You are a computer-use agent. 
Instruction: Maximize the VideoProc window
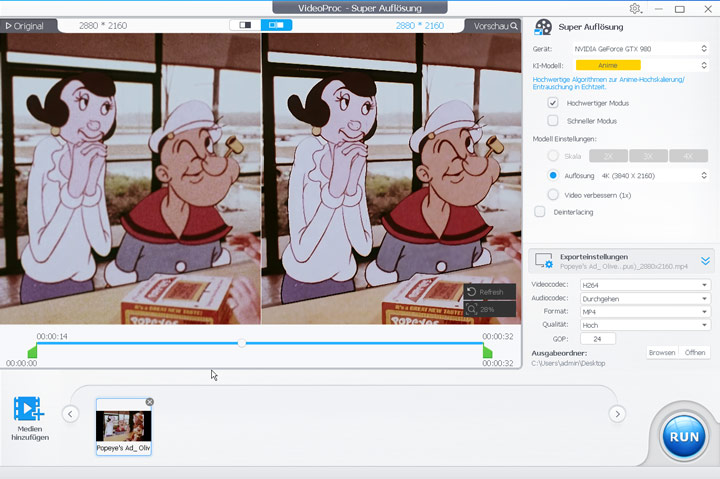(x=680, y=9)
